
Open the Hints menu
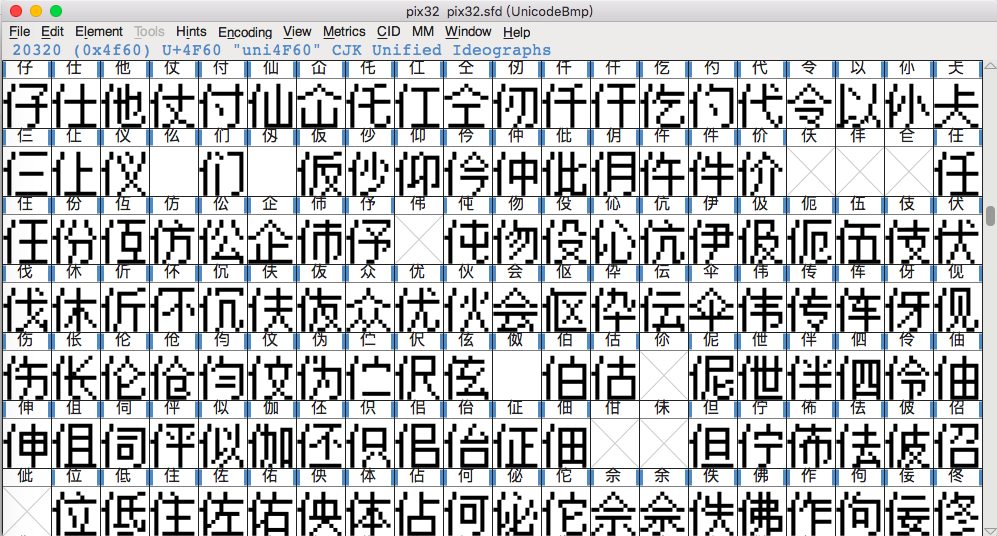(x=191, y=32)
